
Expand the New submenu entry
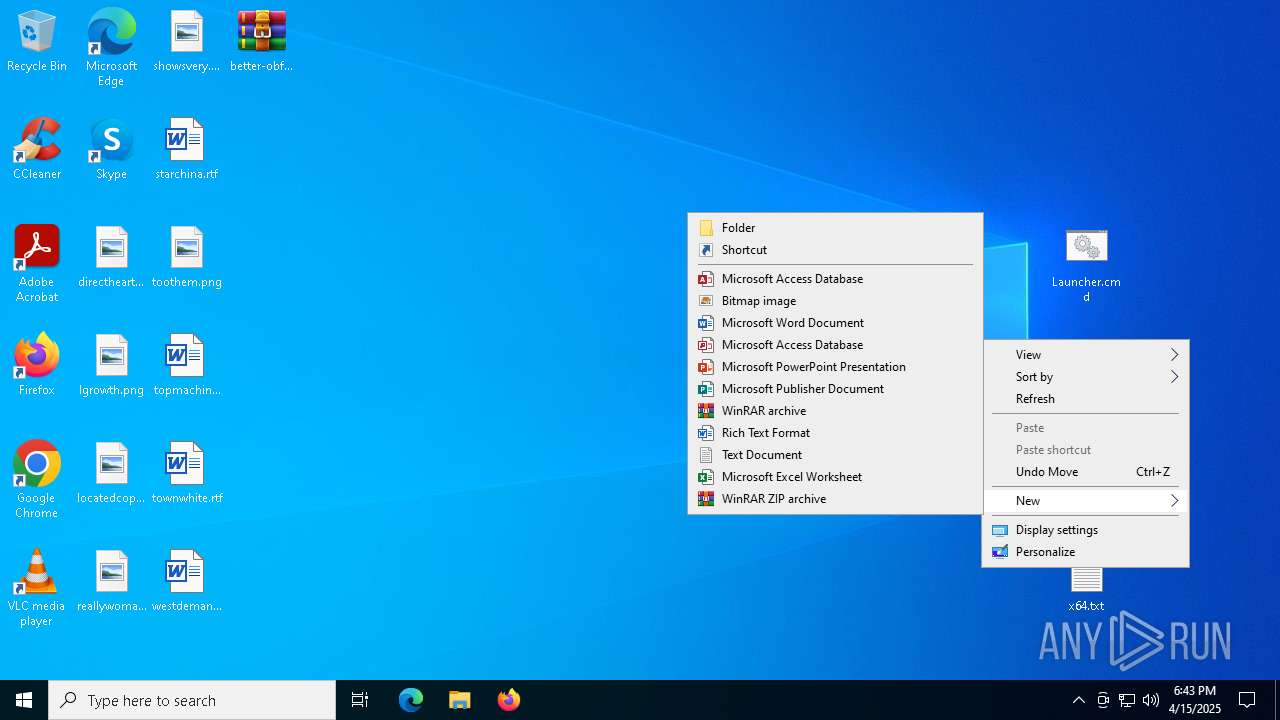click(x=1086, y=501)
